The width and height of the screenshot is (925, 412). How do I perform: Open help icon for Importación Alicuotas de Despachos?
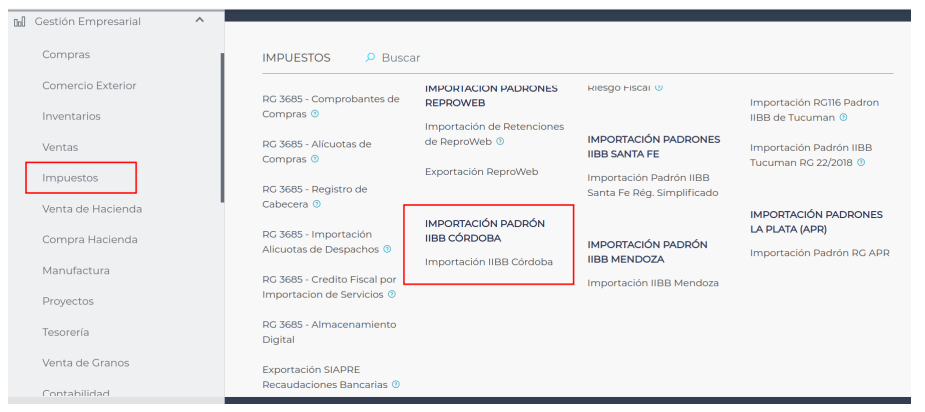(387, 249)
